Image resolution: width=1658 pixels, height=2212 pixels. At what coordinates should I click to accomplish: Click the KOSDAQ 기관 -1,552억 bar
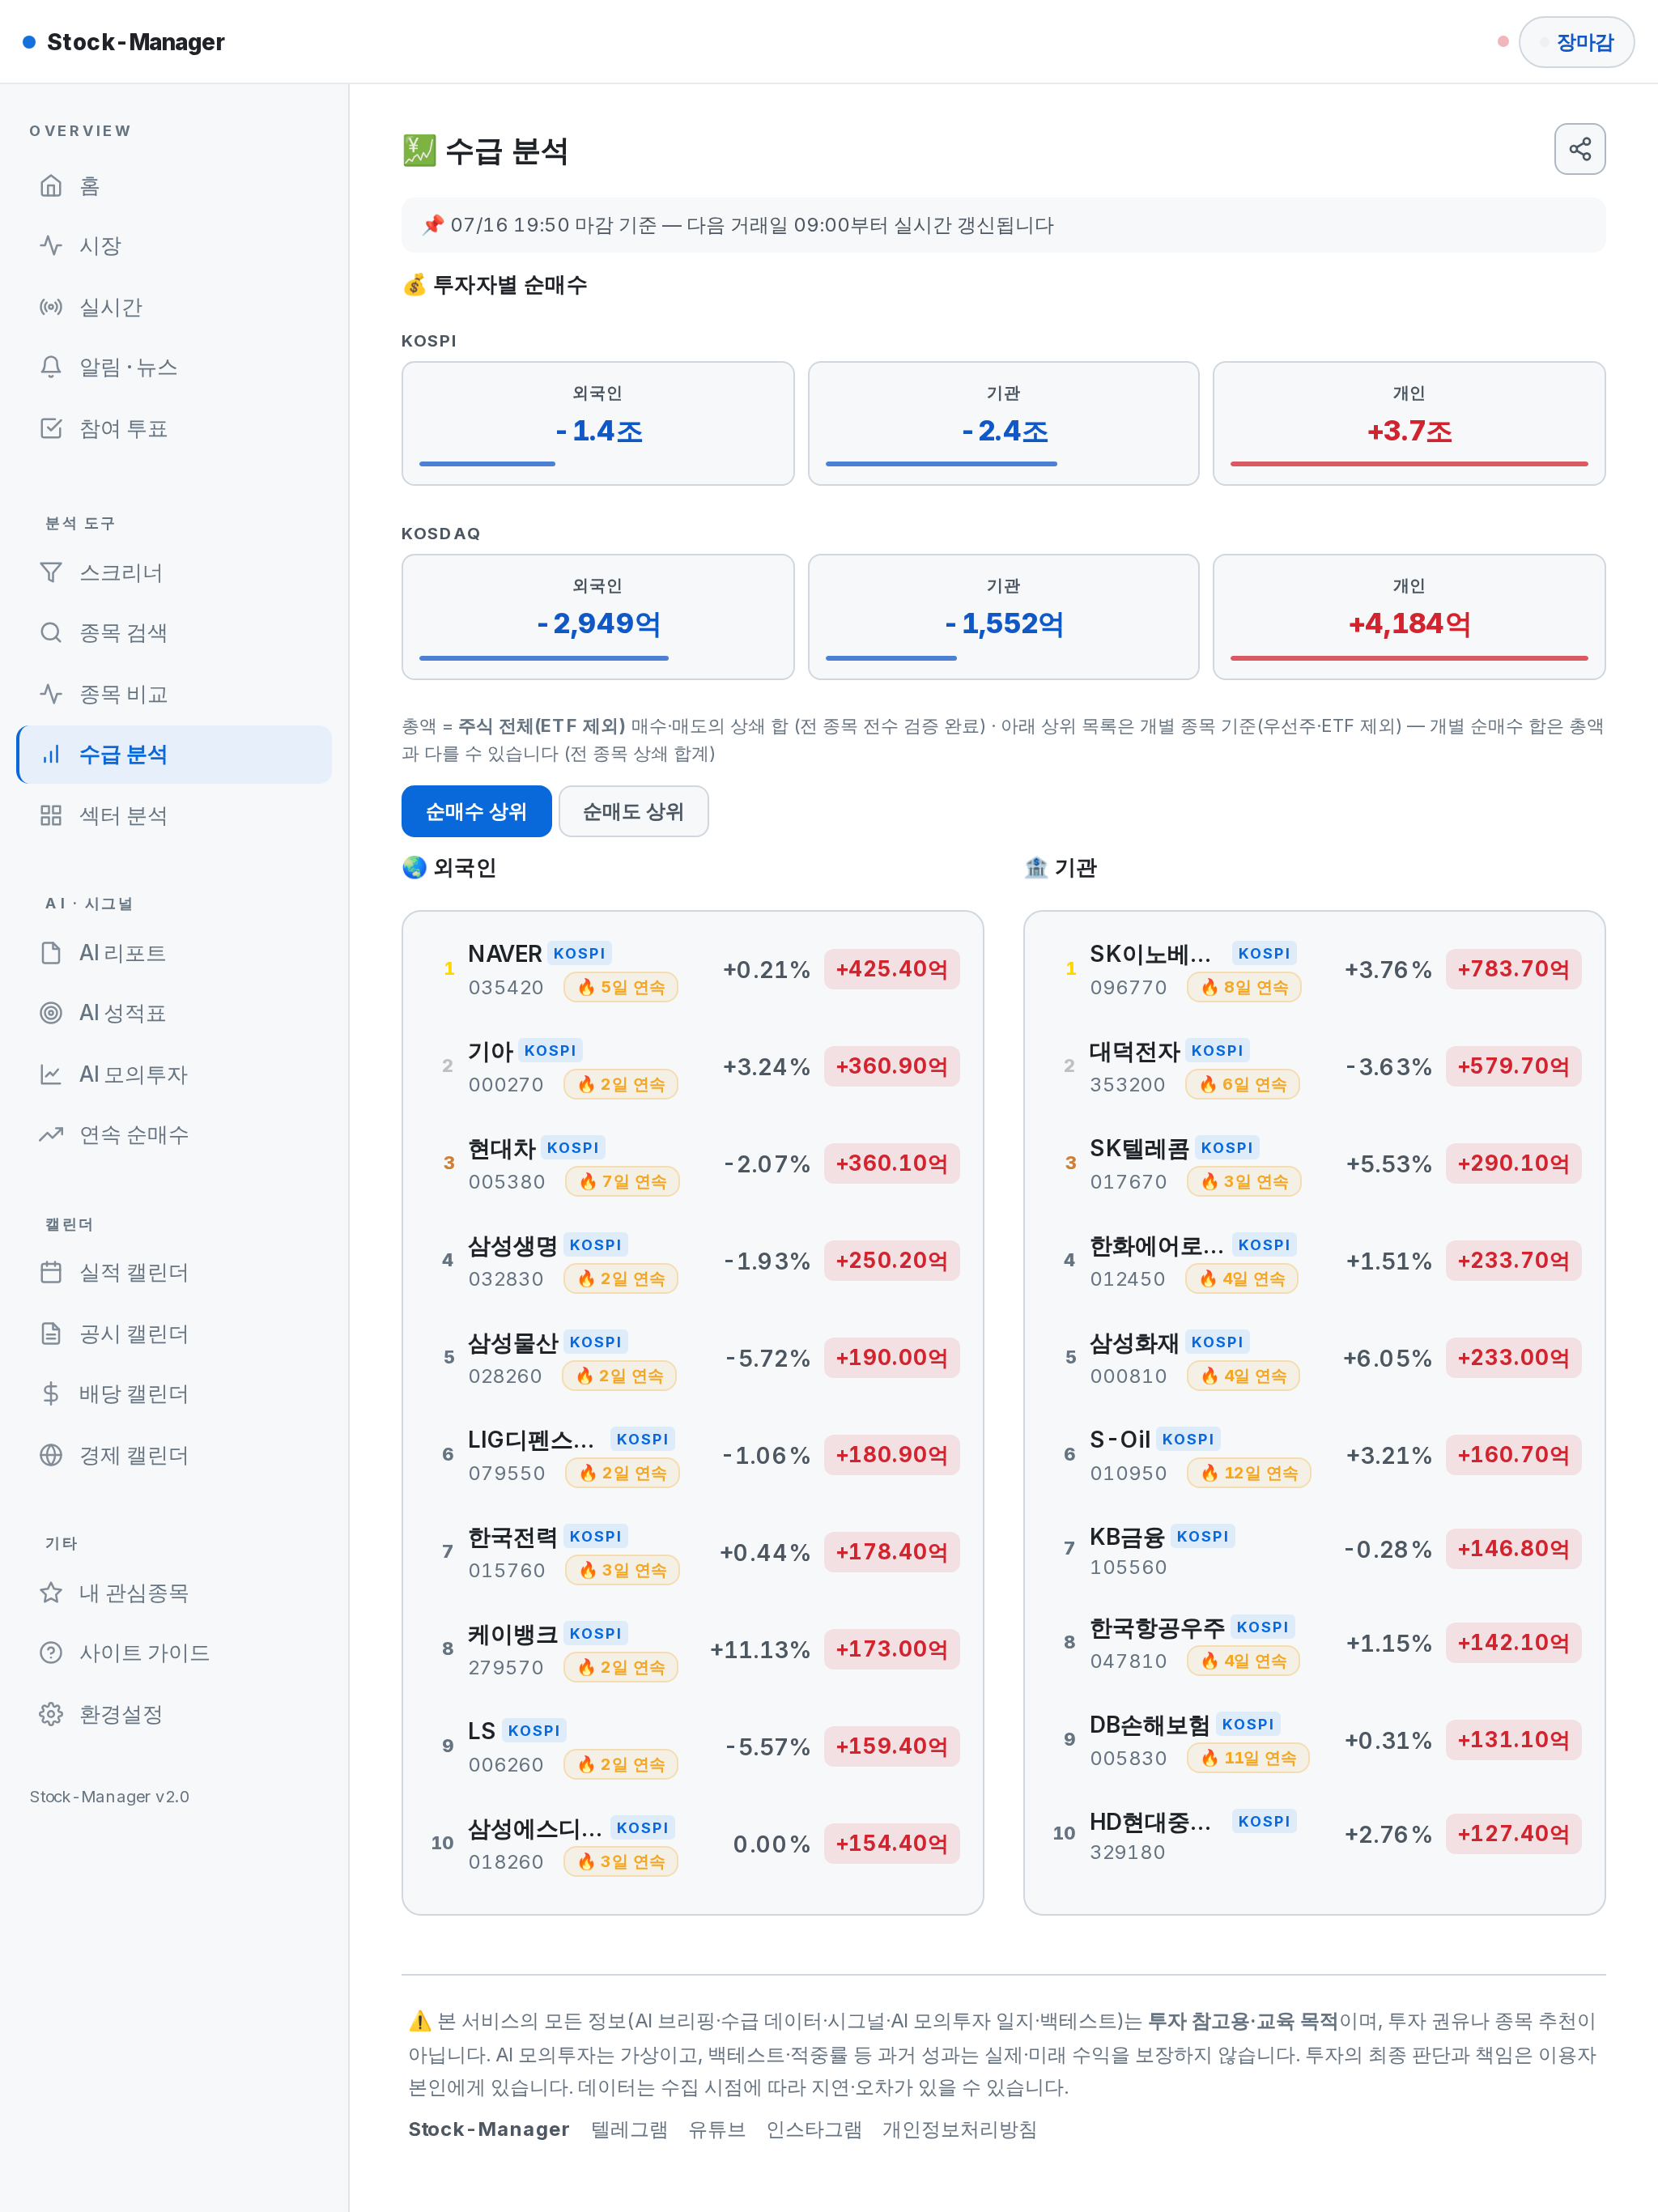pos(891,658)
